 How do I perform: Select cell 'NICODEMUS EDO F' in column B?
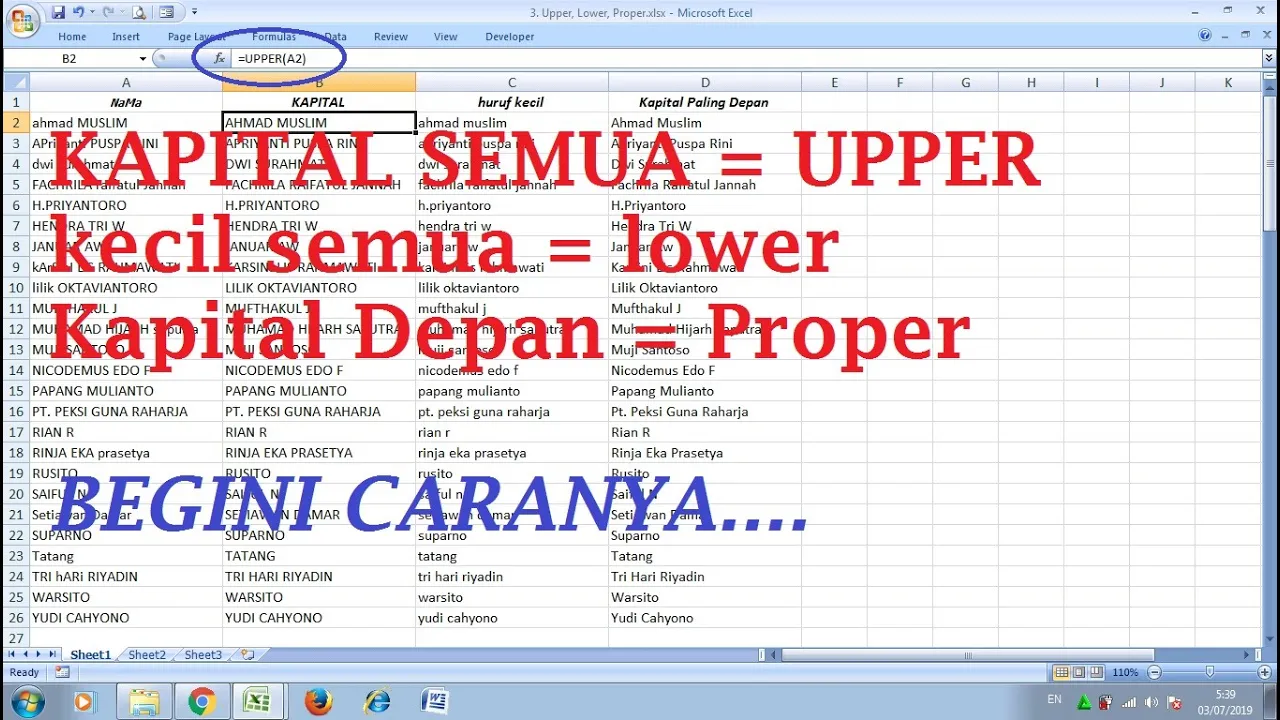(x=319, y=370)
